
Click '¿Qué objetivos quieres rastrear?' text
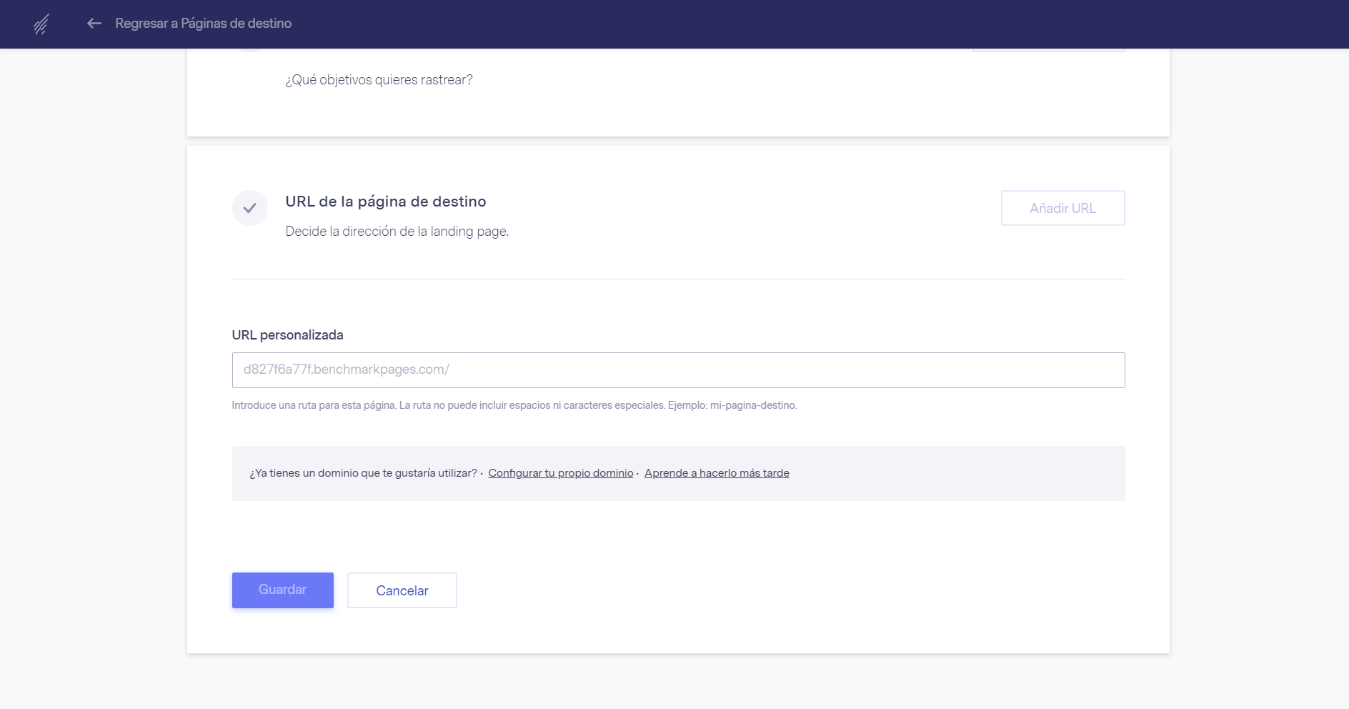click(378, 80)
